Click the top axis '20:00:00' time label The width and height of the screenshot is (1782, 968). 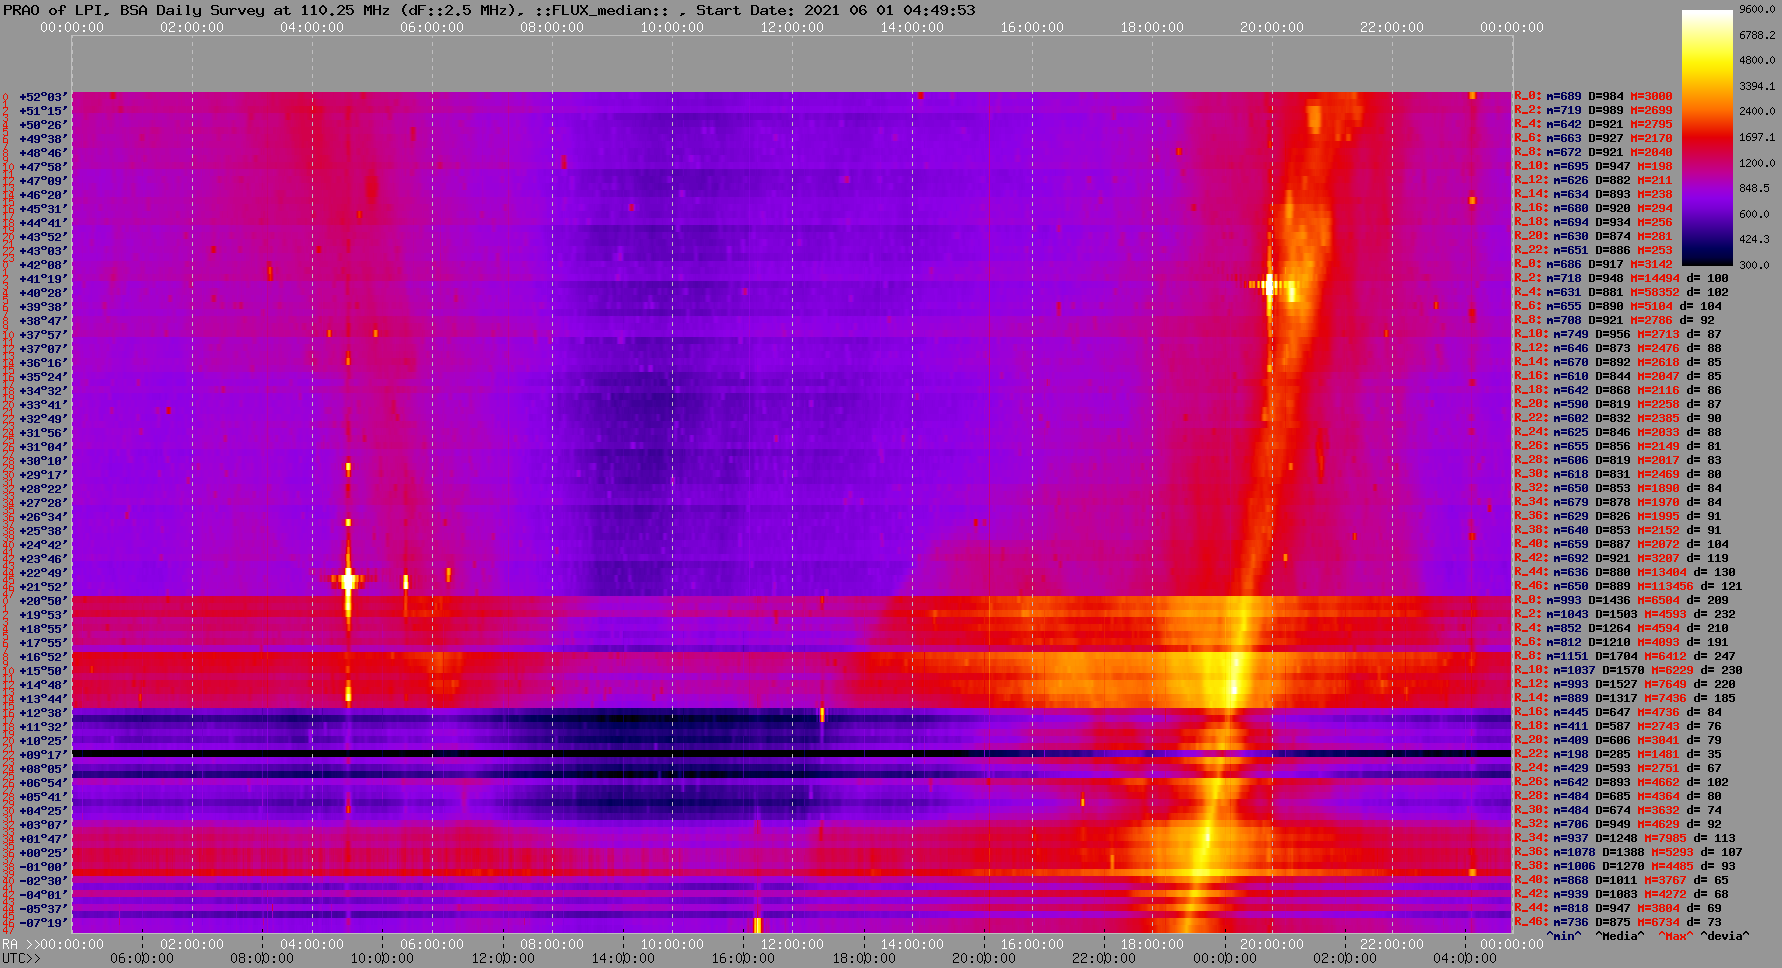[1272, 27]
